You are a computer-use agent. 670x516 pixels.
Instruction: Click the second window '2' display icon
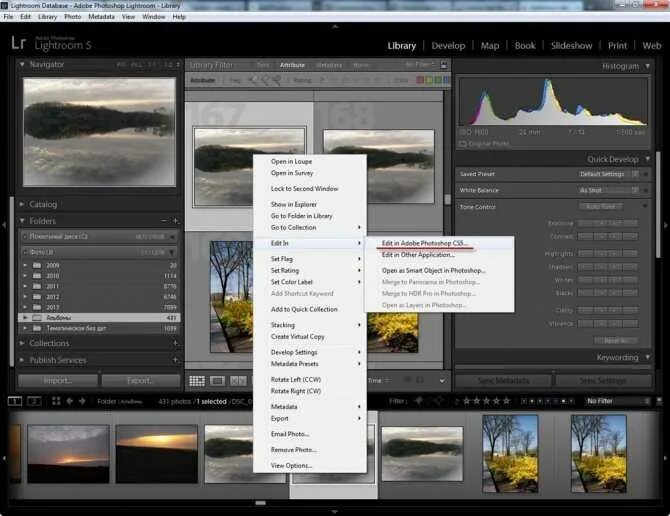34,401
